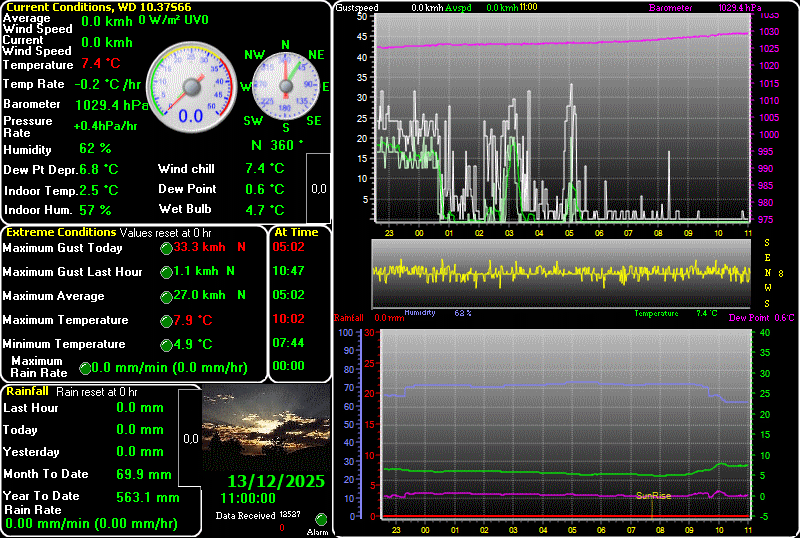Click the Maximum Average indicator LED
This screenshot has width=800, height=538.
point(166,297)
